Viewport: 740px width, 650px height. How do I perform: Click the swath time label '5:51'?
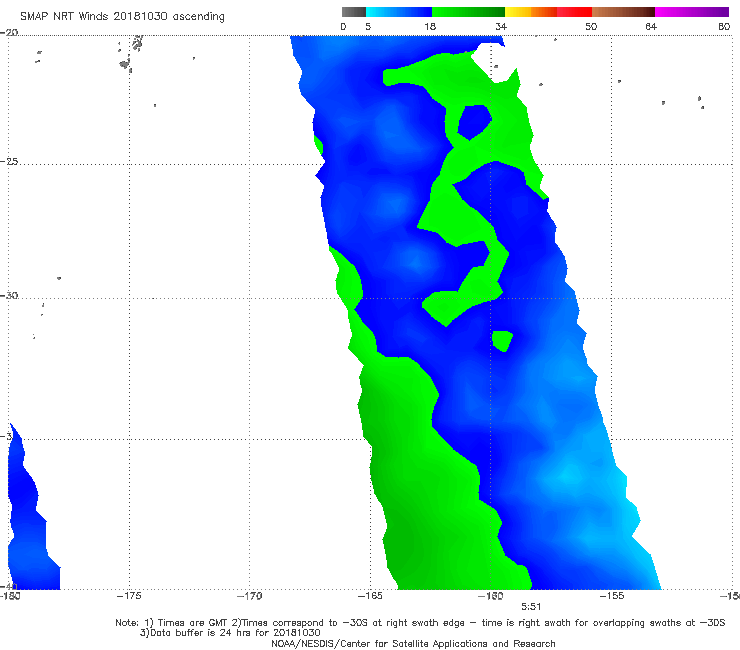coord(531,607)
